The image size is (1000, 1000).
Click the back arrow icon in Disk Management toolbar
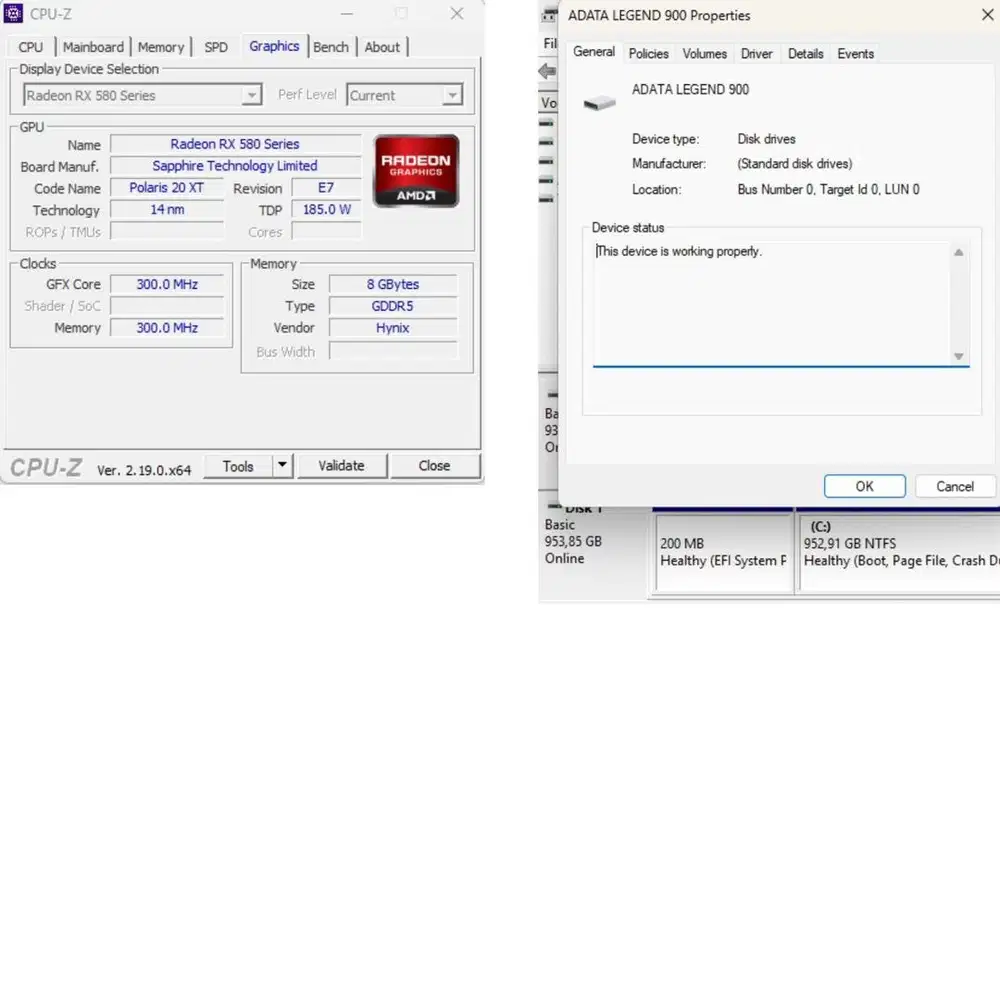coord(547,70)
